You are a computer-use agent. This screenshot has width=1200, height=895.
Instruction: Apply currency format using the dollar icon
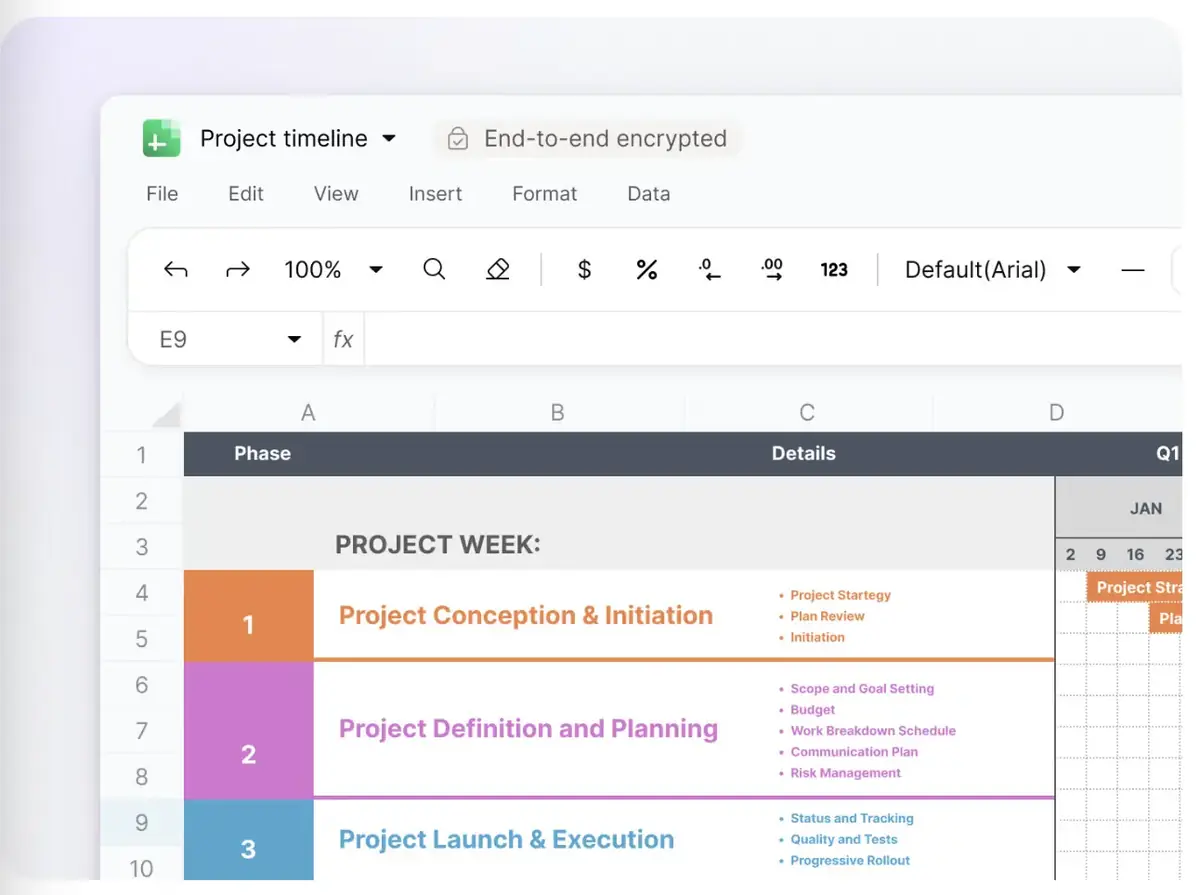[584, 269]
